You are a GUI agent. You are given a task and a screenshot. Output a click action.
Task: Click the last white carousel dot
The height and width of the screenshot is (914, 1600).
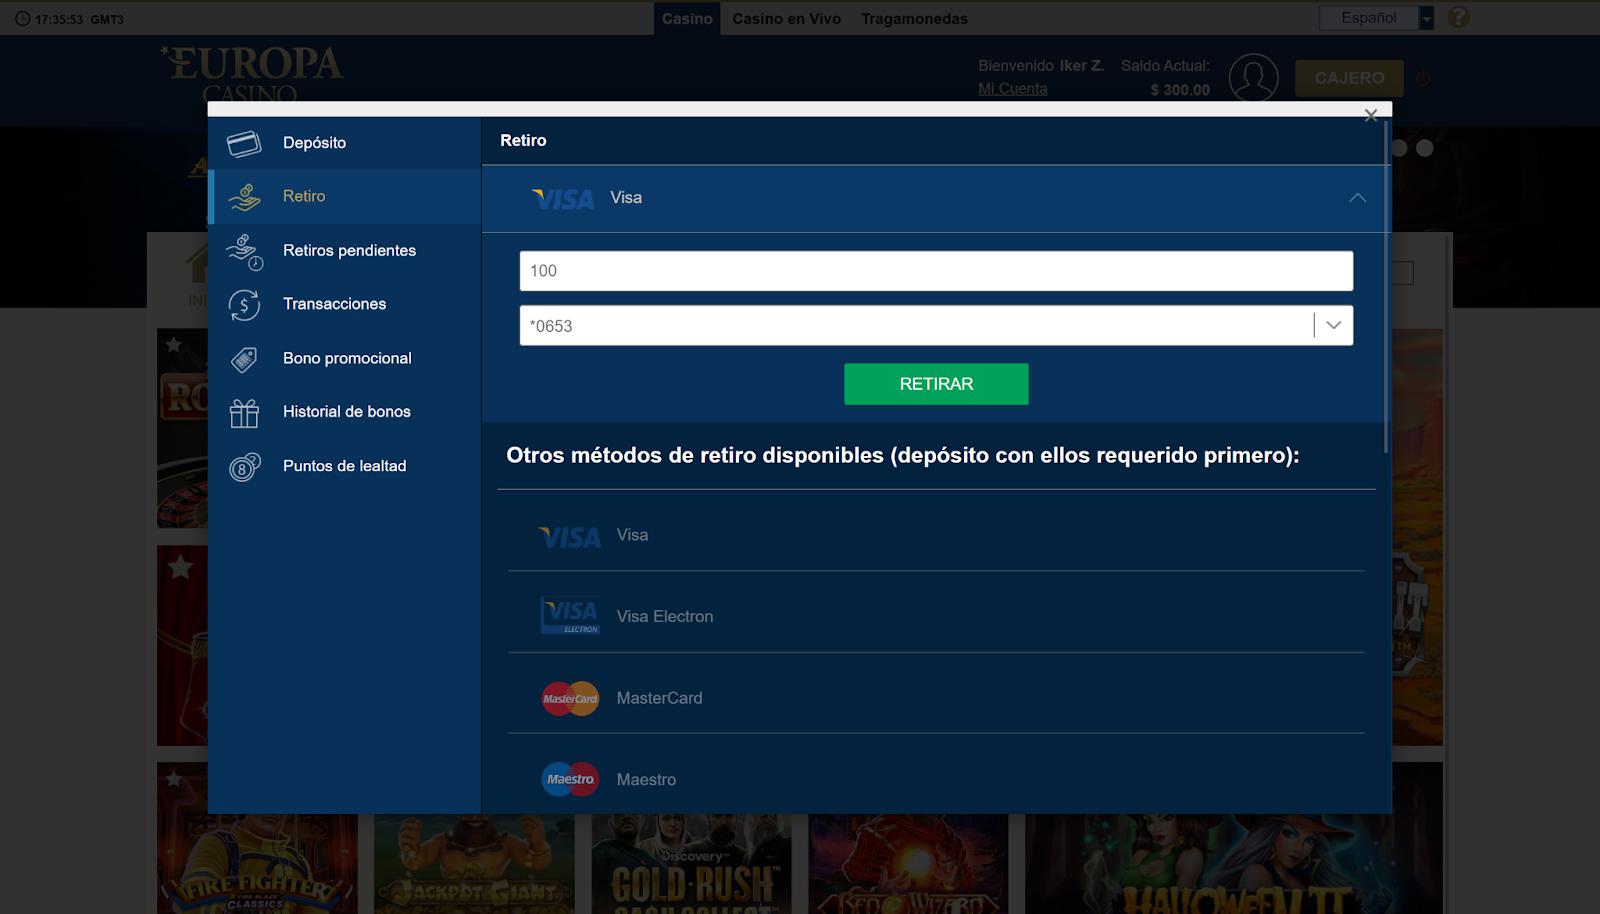pyautogui.click(x=1425, y=148)
